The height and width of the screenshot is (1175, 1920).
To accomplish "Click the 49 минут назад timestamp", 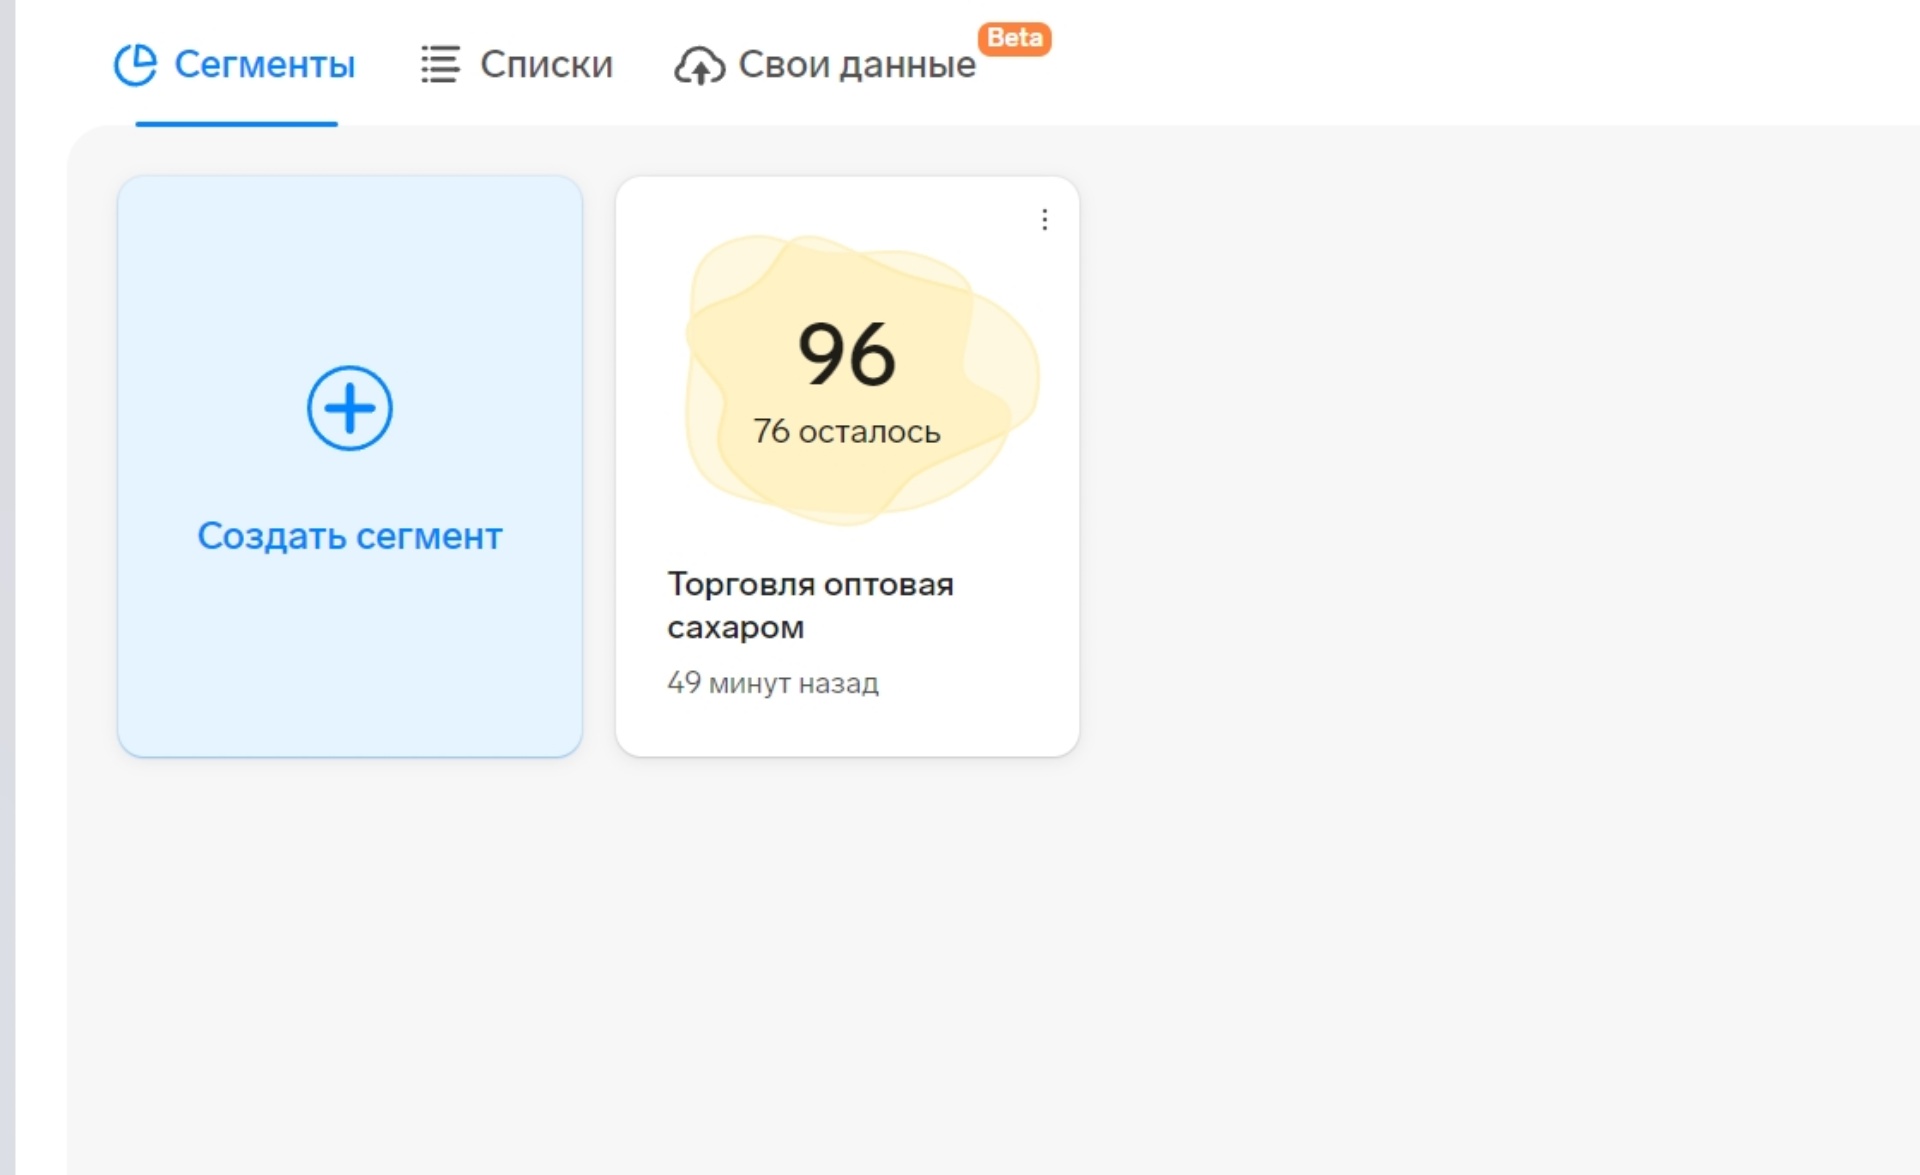I will point(772,683).
